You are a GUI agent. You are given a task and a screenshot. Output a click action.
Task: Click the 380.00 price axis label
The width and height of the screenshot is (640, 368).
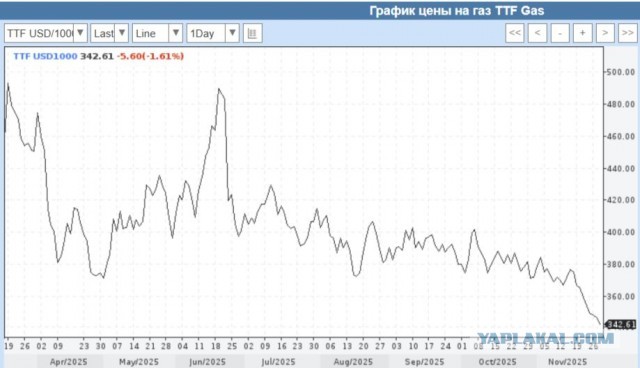(x=621, y=264)
